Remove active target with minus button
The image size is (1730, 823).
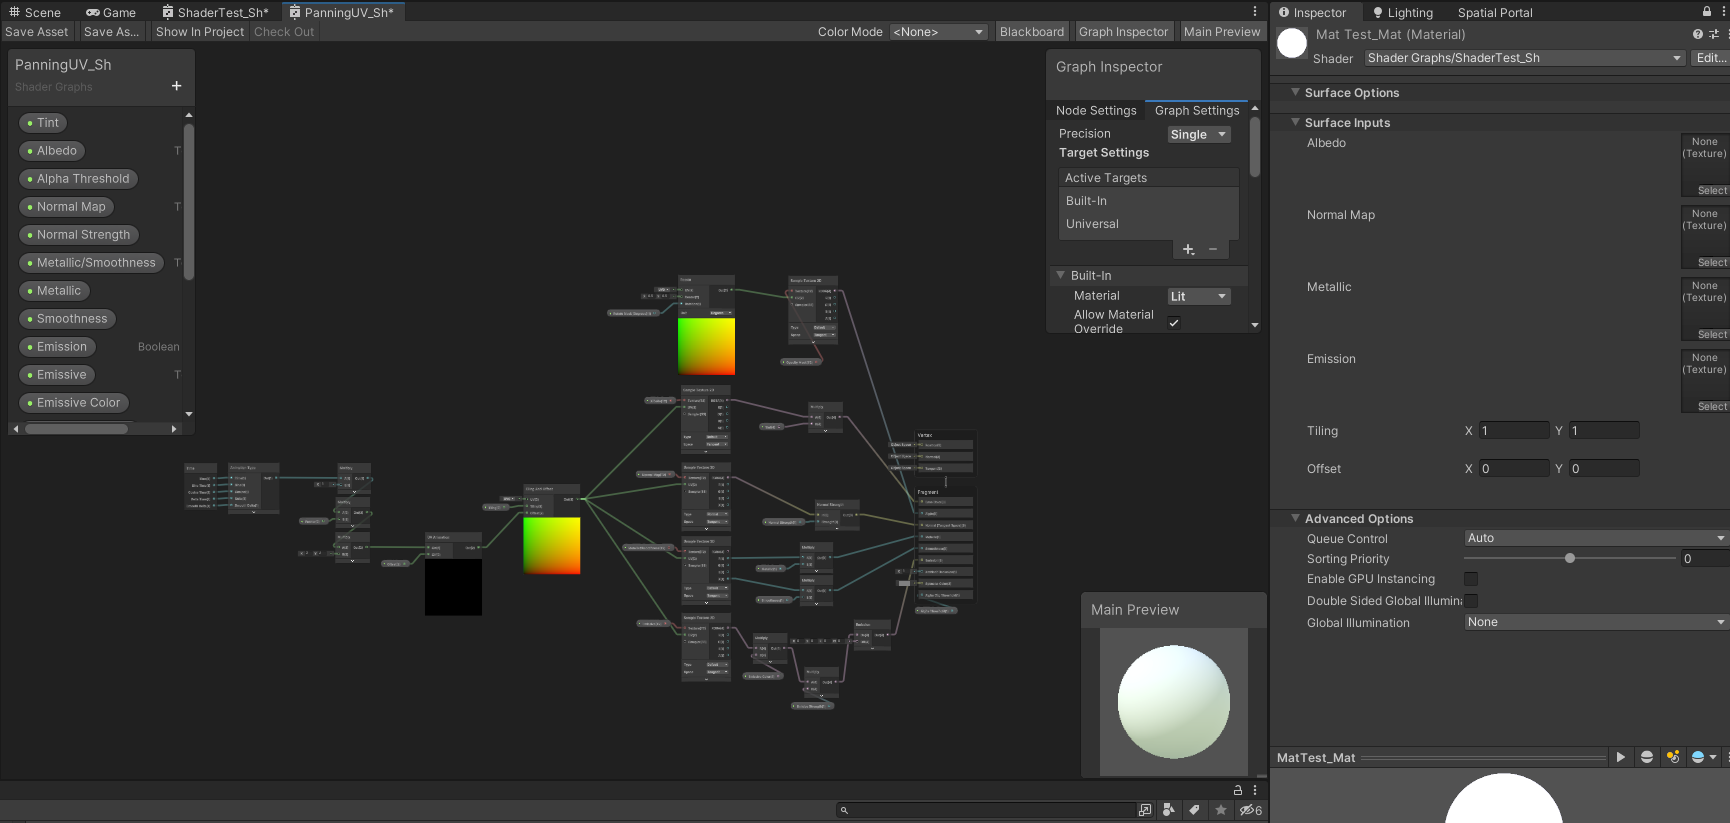(1213, 249)
